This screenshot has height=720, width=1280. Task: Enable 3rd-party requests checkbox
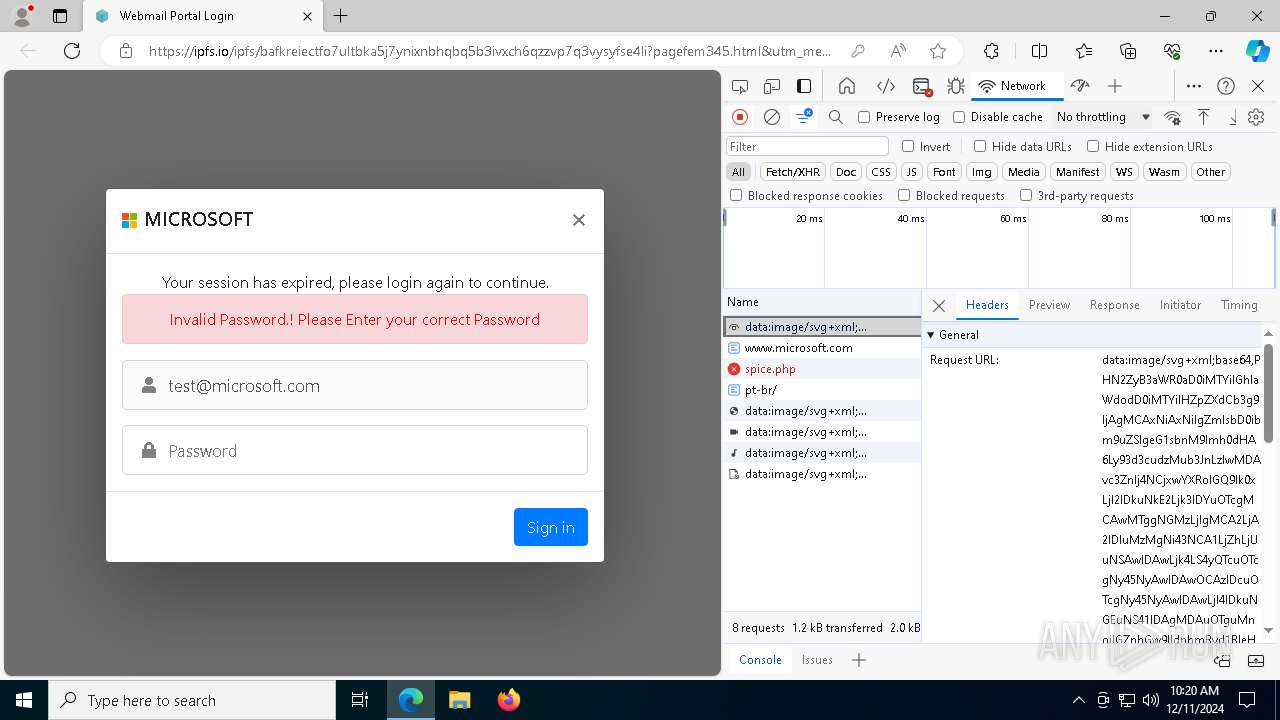pos(1025,195)
